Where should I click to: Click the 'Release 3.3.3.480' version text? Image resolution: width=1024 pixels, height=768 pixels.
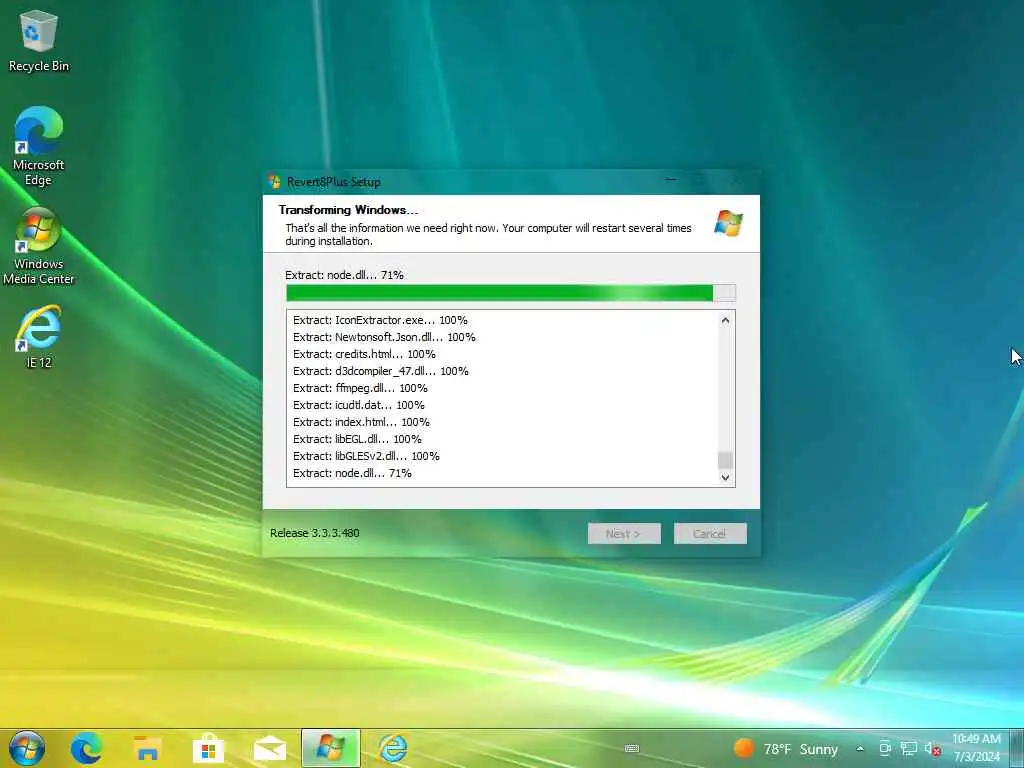[x=315, y=533]
